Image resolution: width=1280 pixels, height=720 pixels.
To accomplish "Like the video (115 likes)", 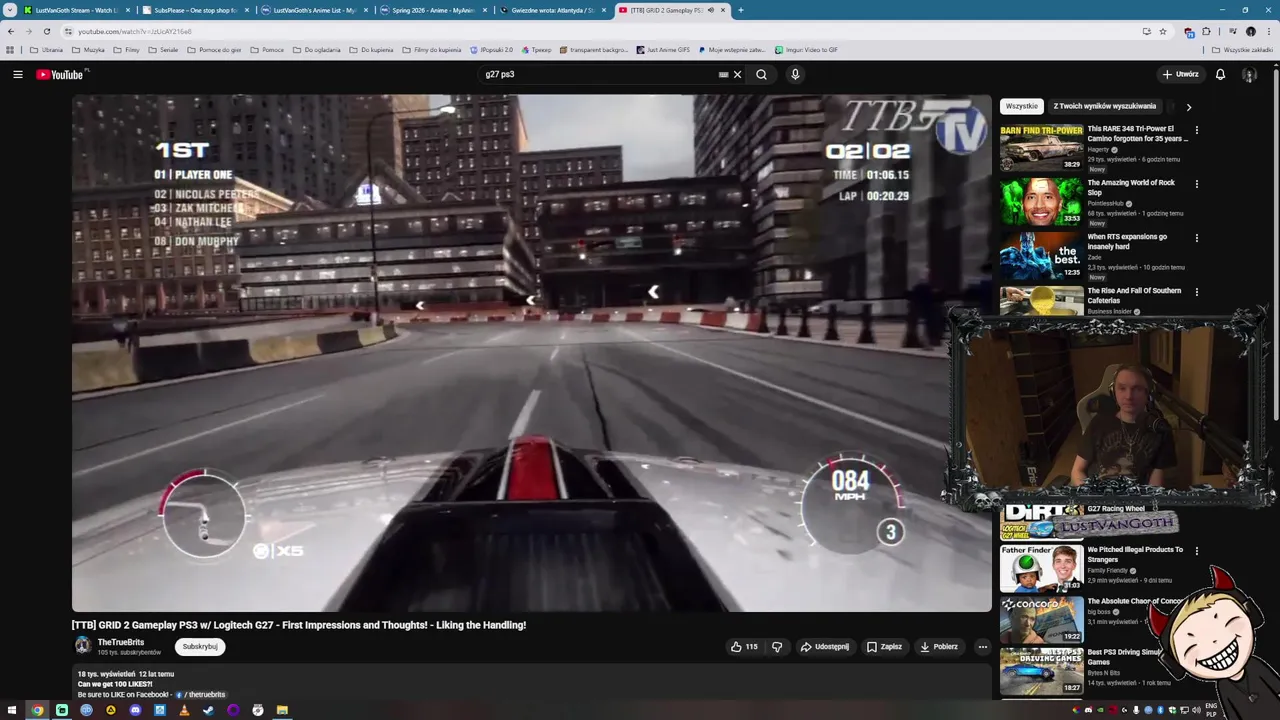I will click(744, 647).
